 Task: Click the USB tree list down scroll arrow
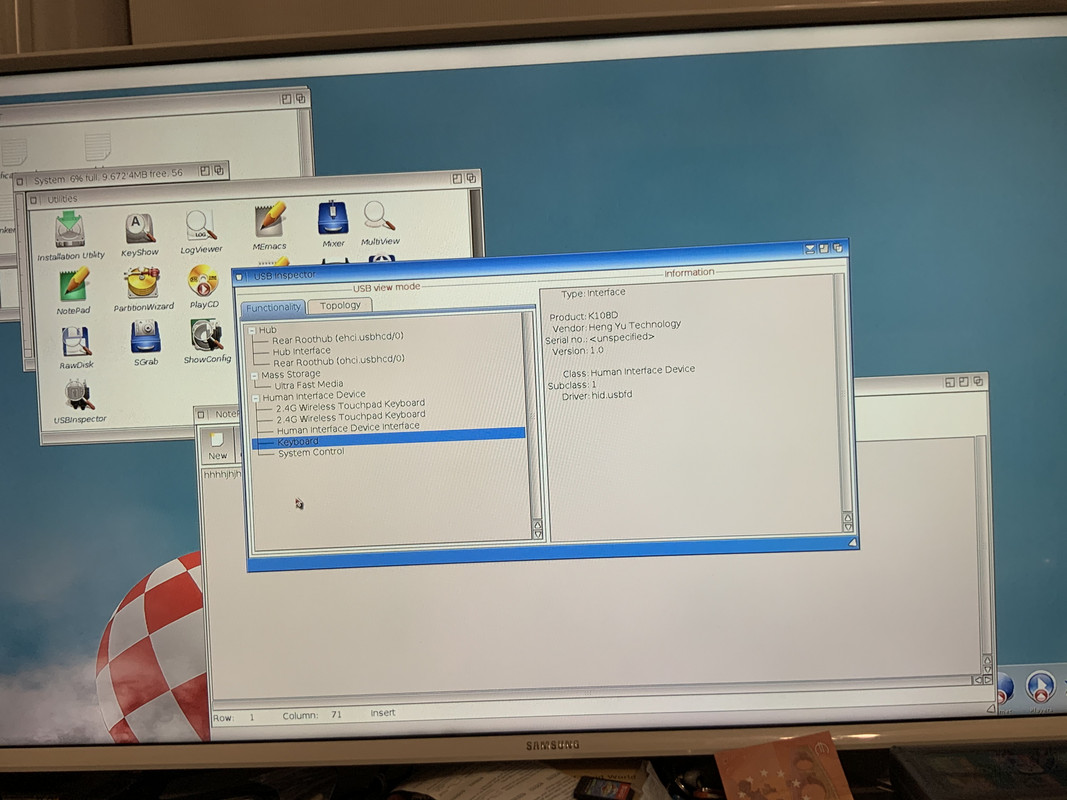click(538, 535)
